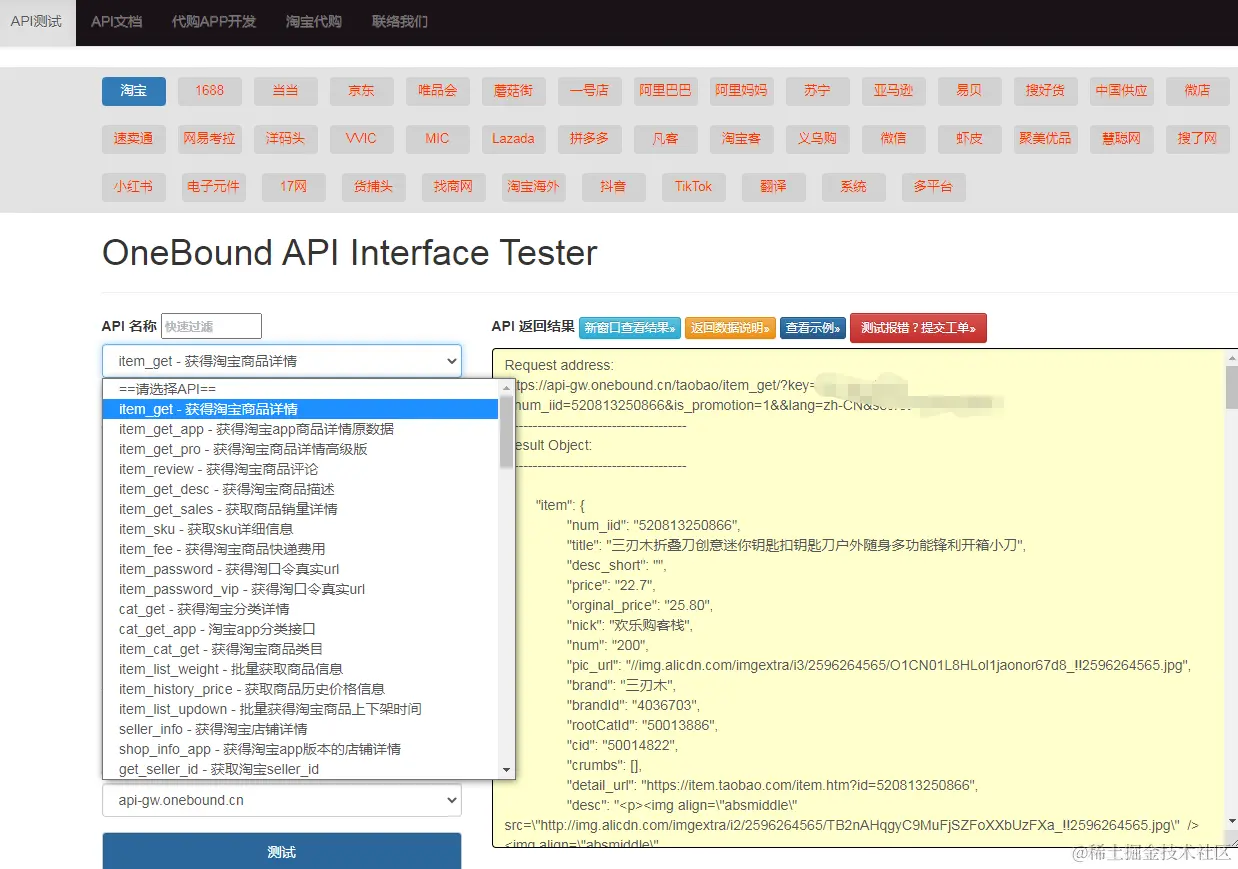1238x869 pixels.
Task: Select the 中国供应 platform button
Action: (x=1122, y=90)
